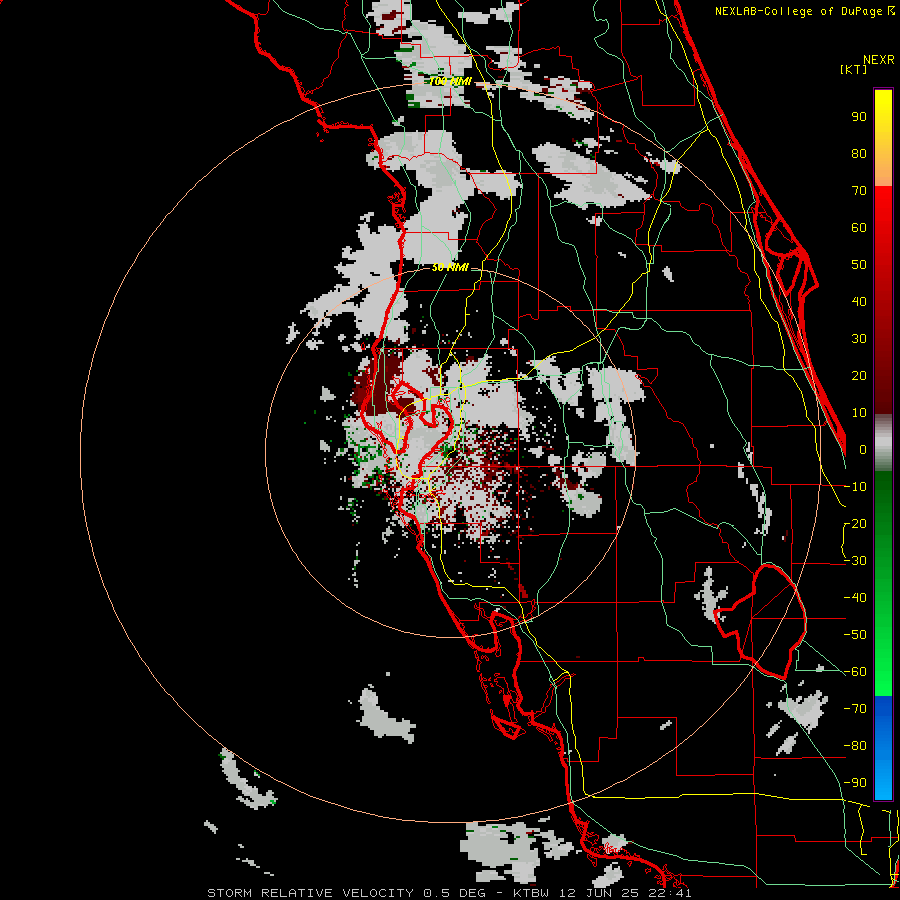
Task: Click the 50 value on the velocity scale
Action: 859,265
